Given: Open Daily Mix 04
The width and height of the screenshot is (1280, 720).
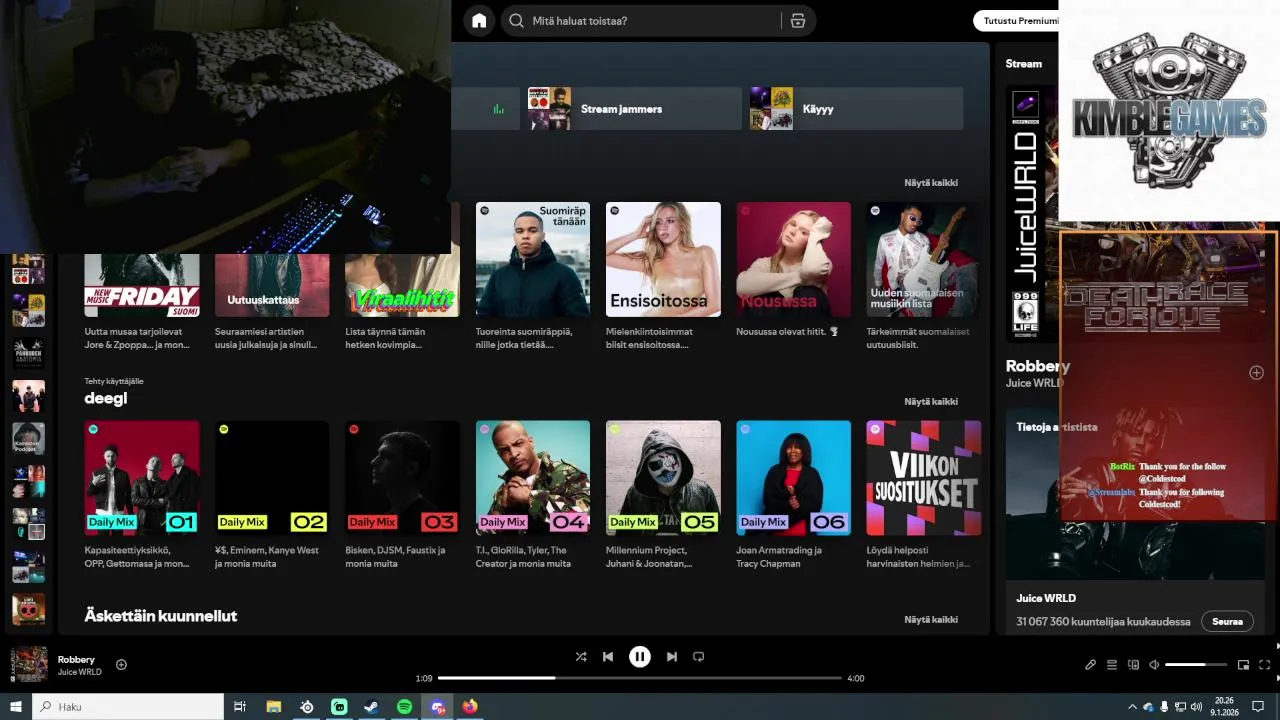Looking at the screenshot, I should pos(533,495).
